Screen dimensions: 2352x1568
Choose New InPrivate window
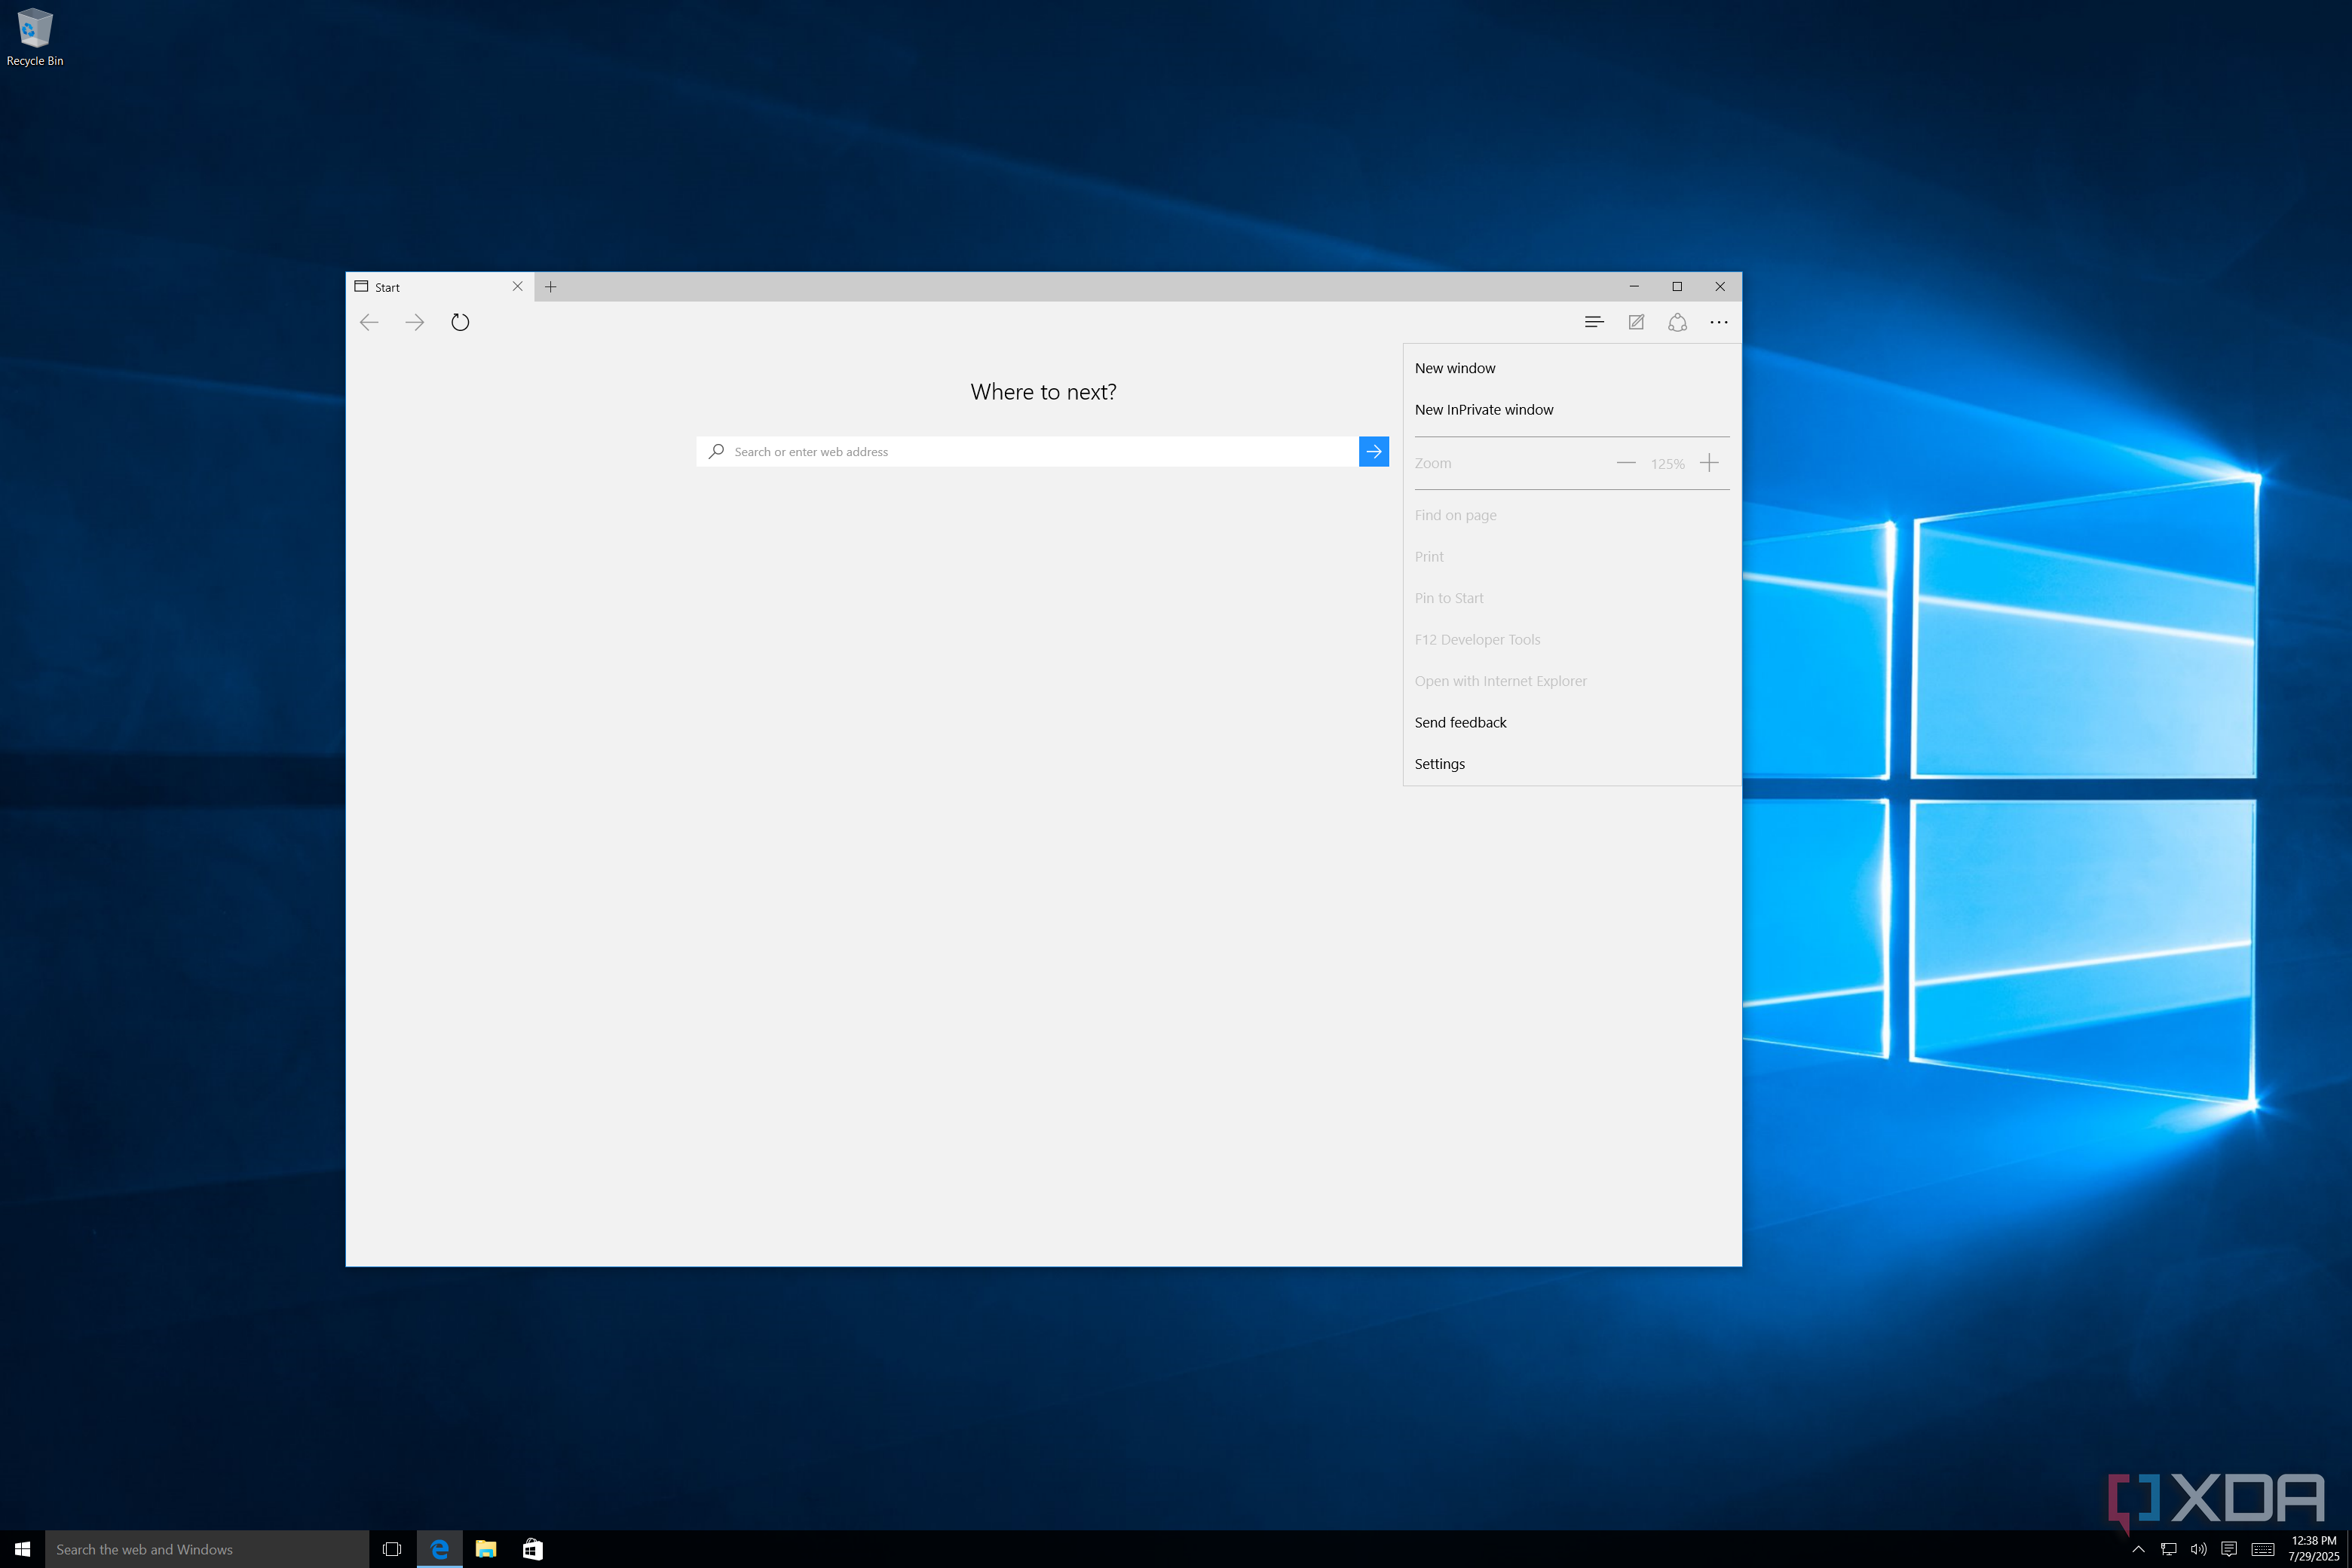tap(1571, 410)
